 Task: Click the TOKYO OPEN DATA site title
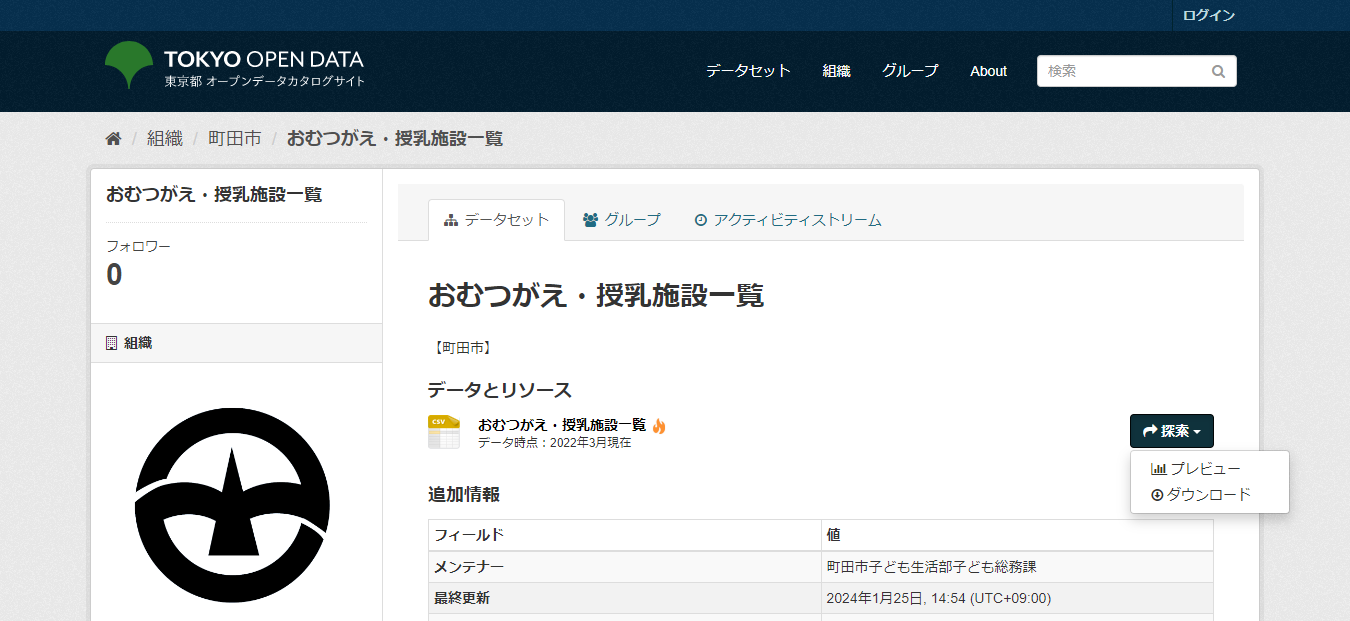point(264,59)
